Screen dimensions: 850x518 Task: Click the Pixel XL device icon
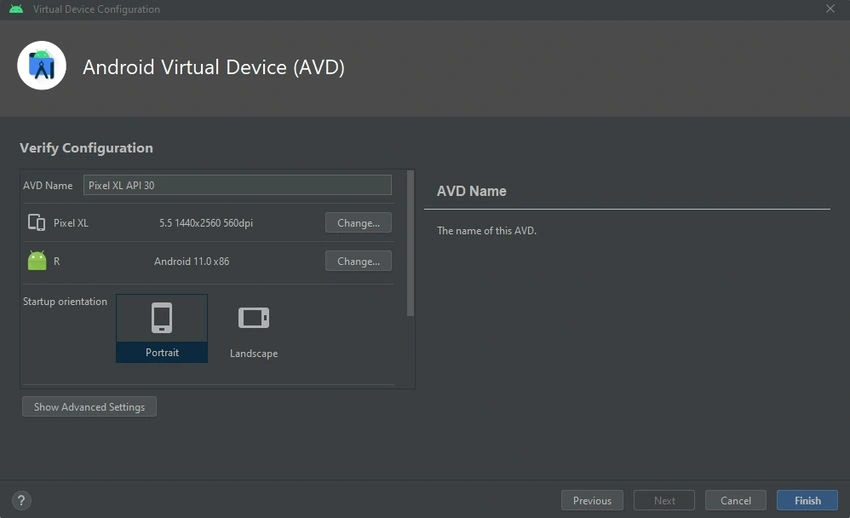pyautogui.click(x=36, y=223)
